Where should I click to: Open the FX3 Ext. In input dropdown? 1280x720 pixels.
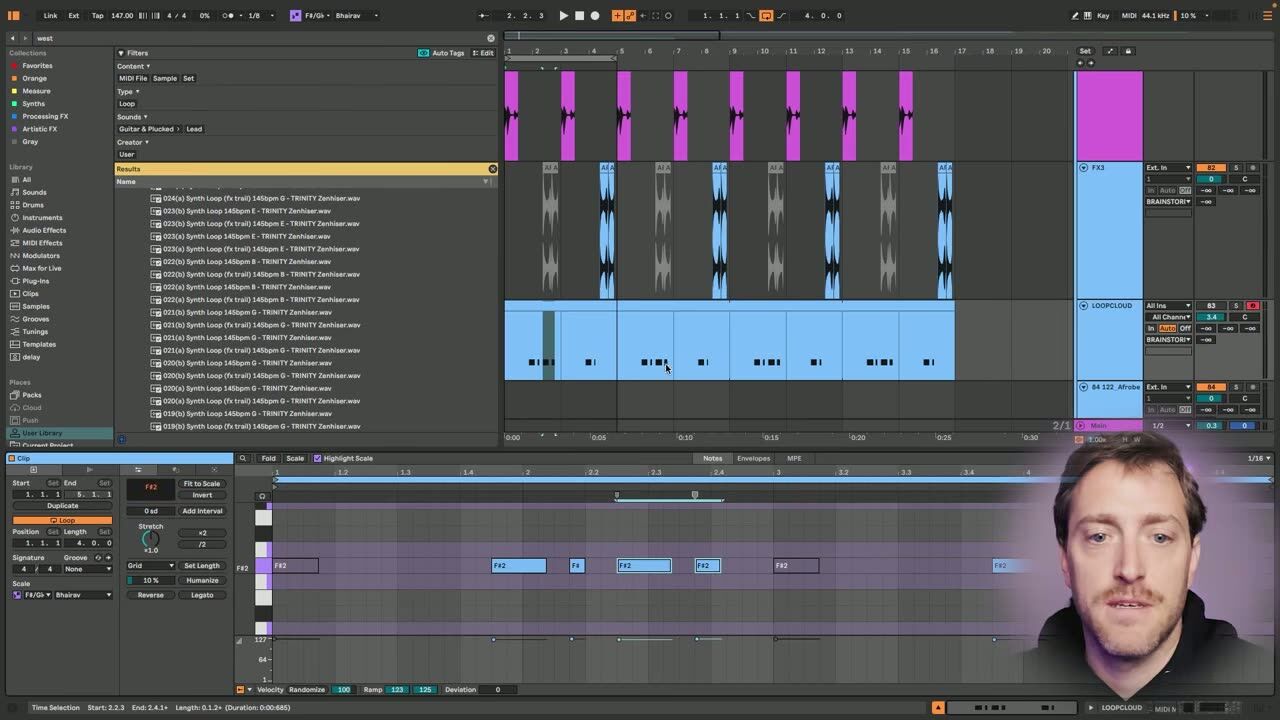coord(1168,168)
